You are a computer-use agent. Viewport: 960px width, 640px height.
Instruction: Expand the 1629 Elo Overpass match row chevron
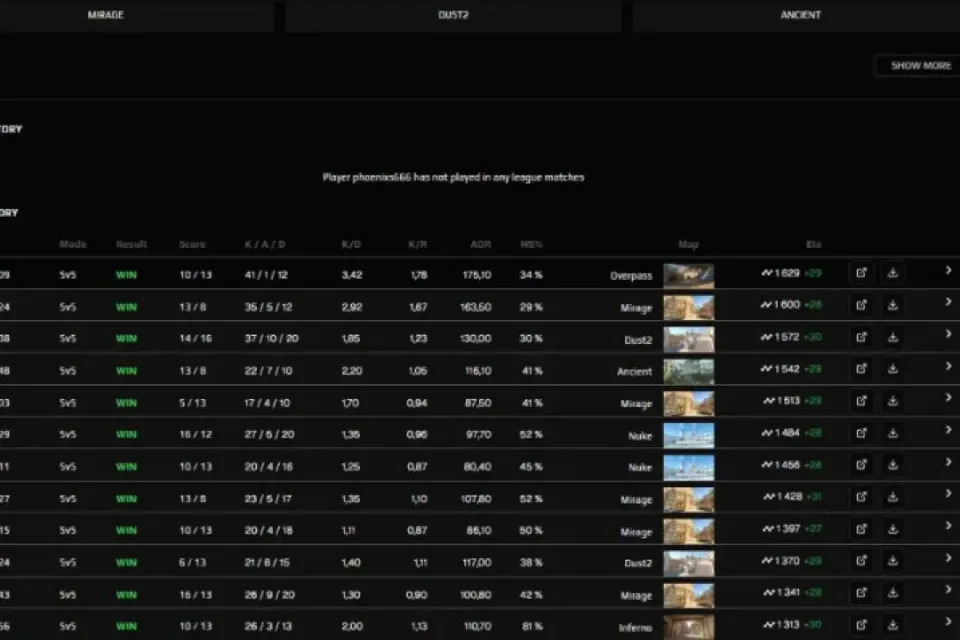[948, 270]
